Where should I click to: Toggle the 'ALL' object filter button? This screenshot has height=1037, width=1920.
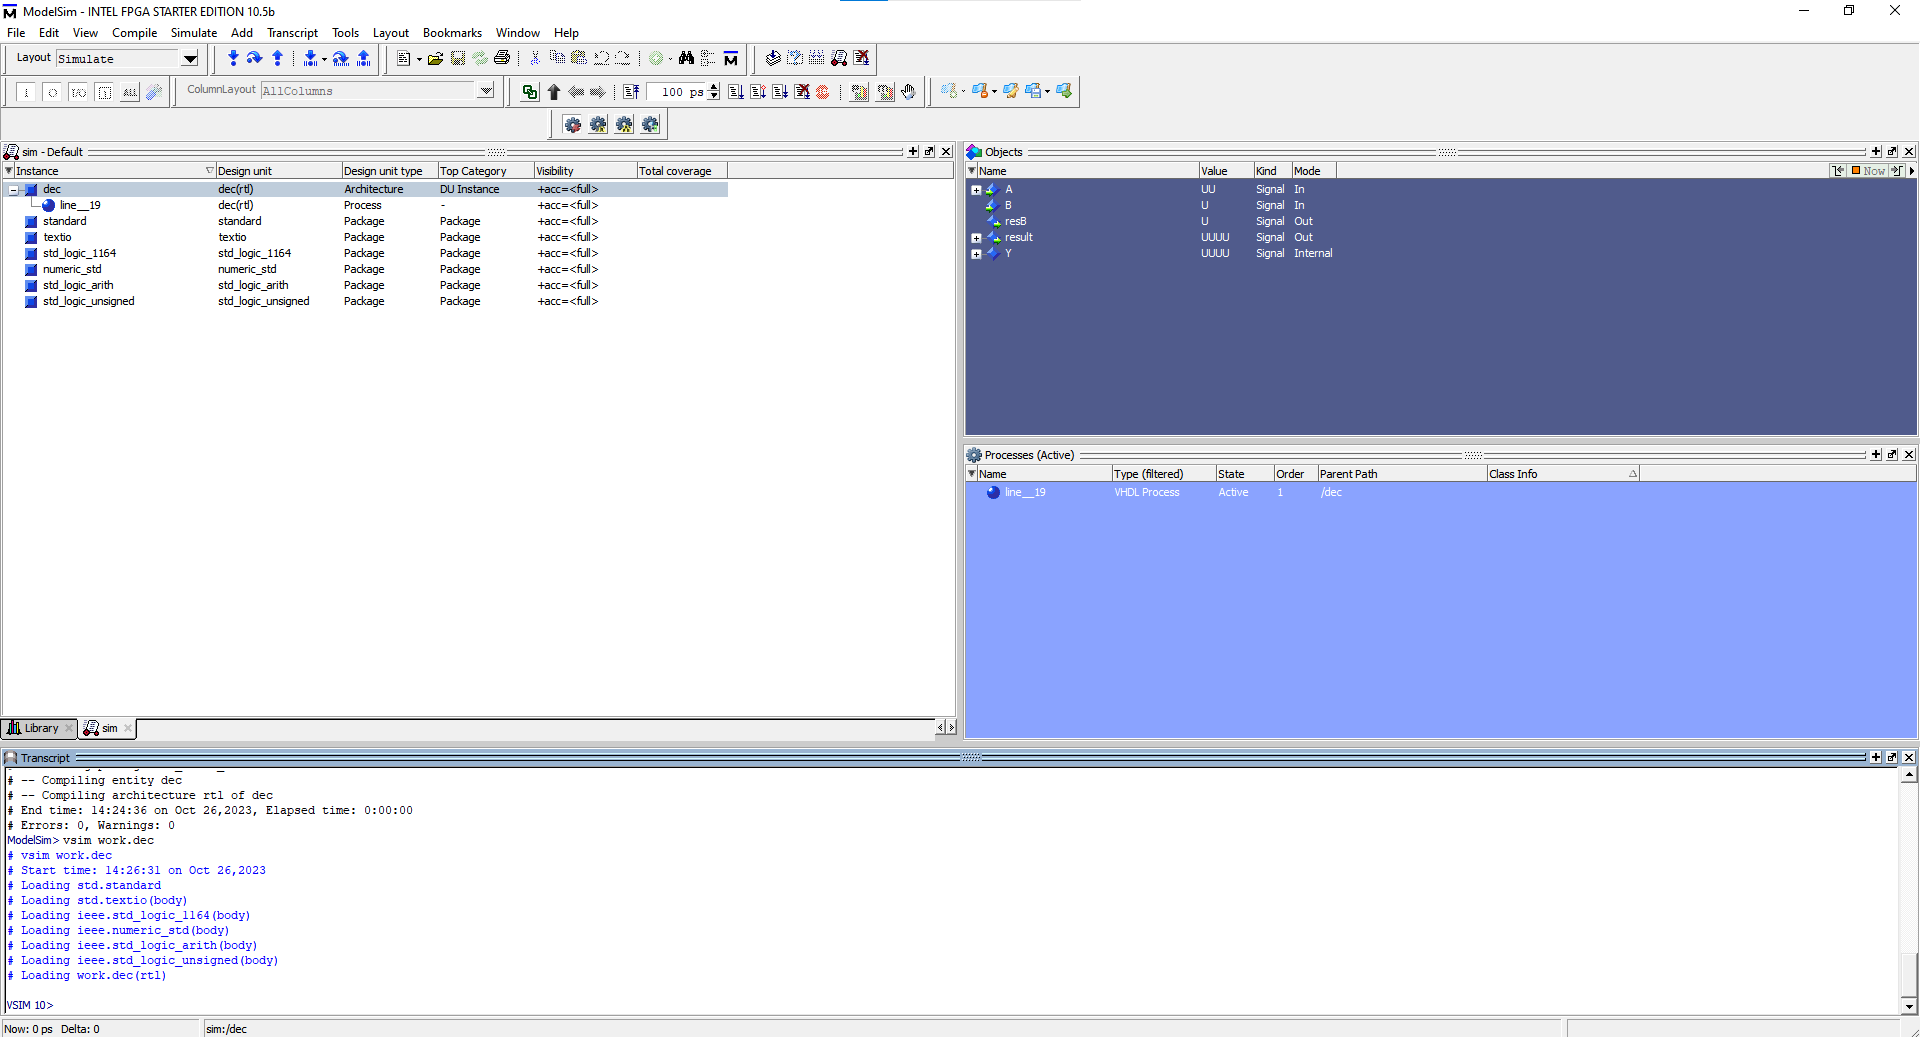point(130,92)
